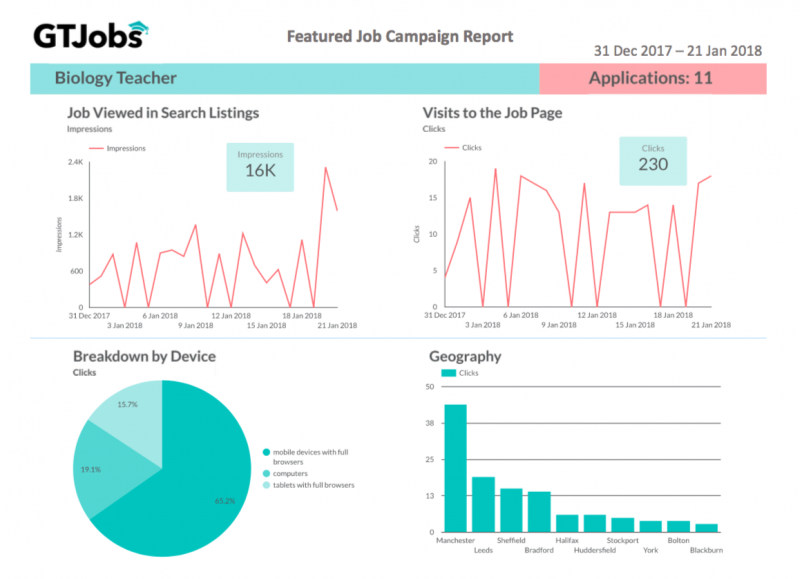Click the Clicks legend in job page chart

(462, 147)
